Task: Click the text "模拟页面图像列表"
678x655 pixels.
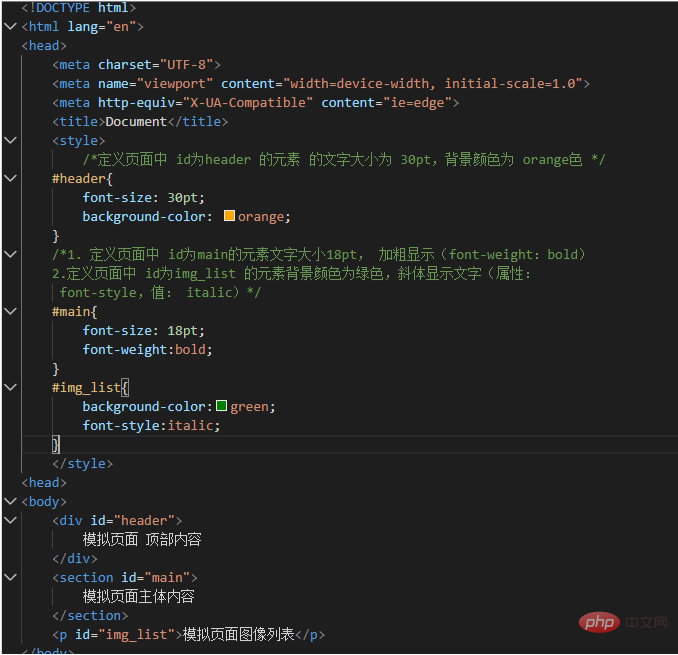Action: [239, 634]
